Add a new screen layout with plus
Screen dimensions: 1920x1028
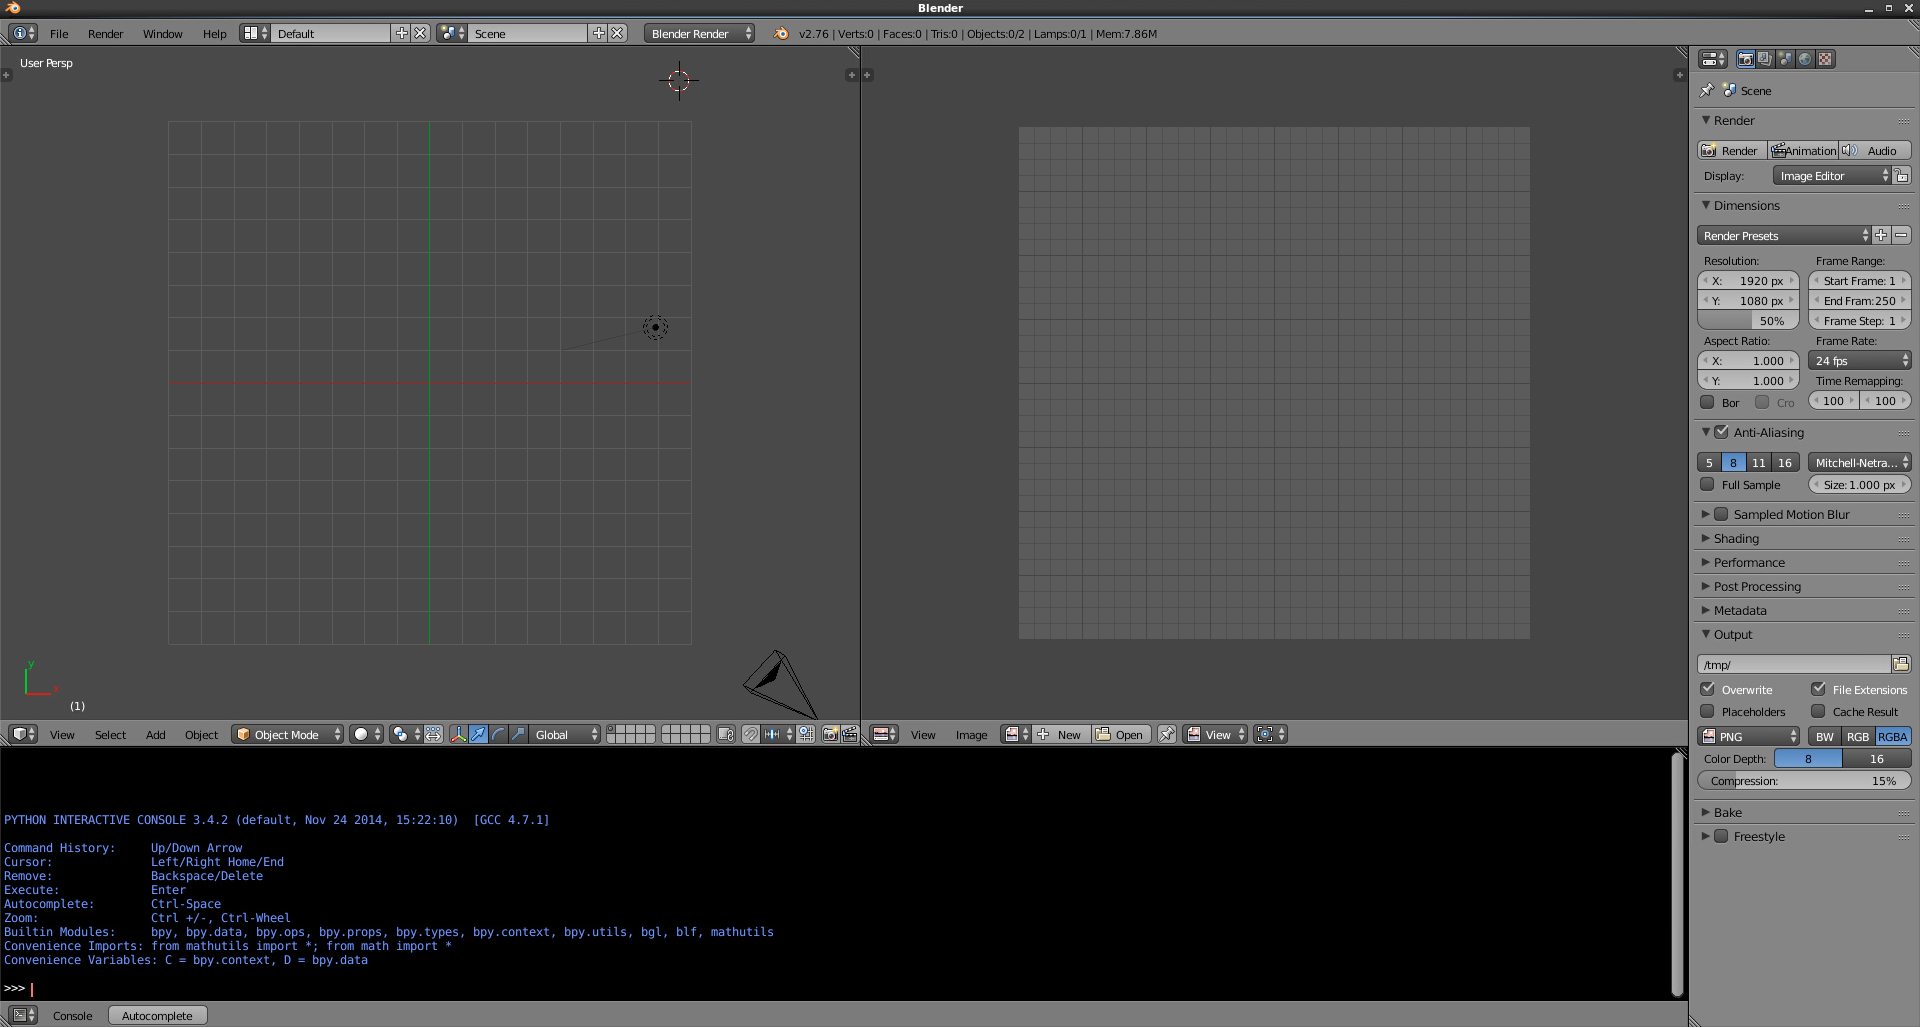pyautogui.click(x=401, y=34)
